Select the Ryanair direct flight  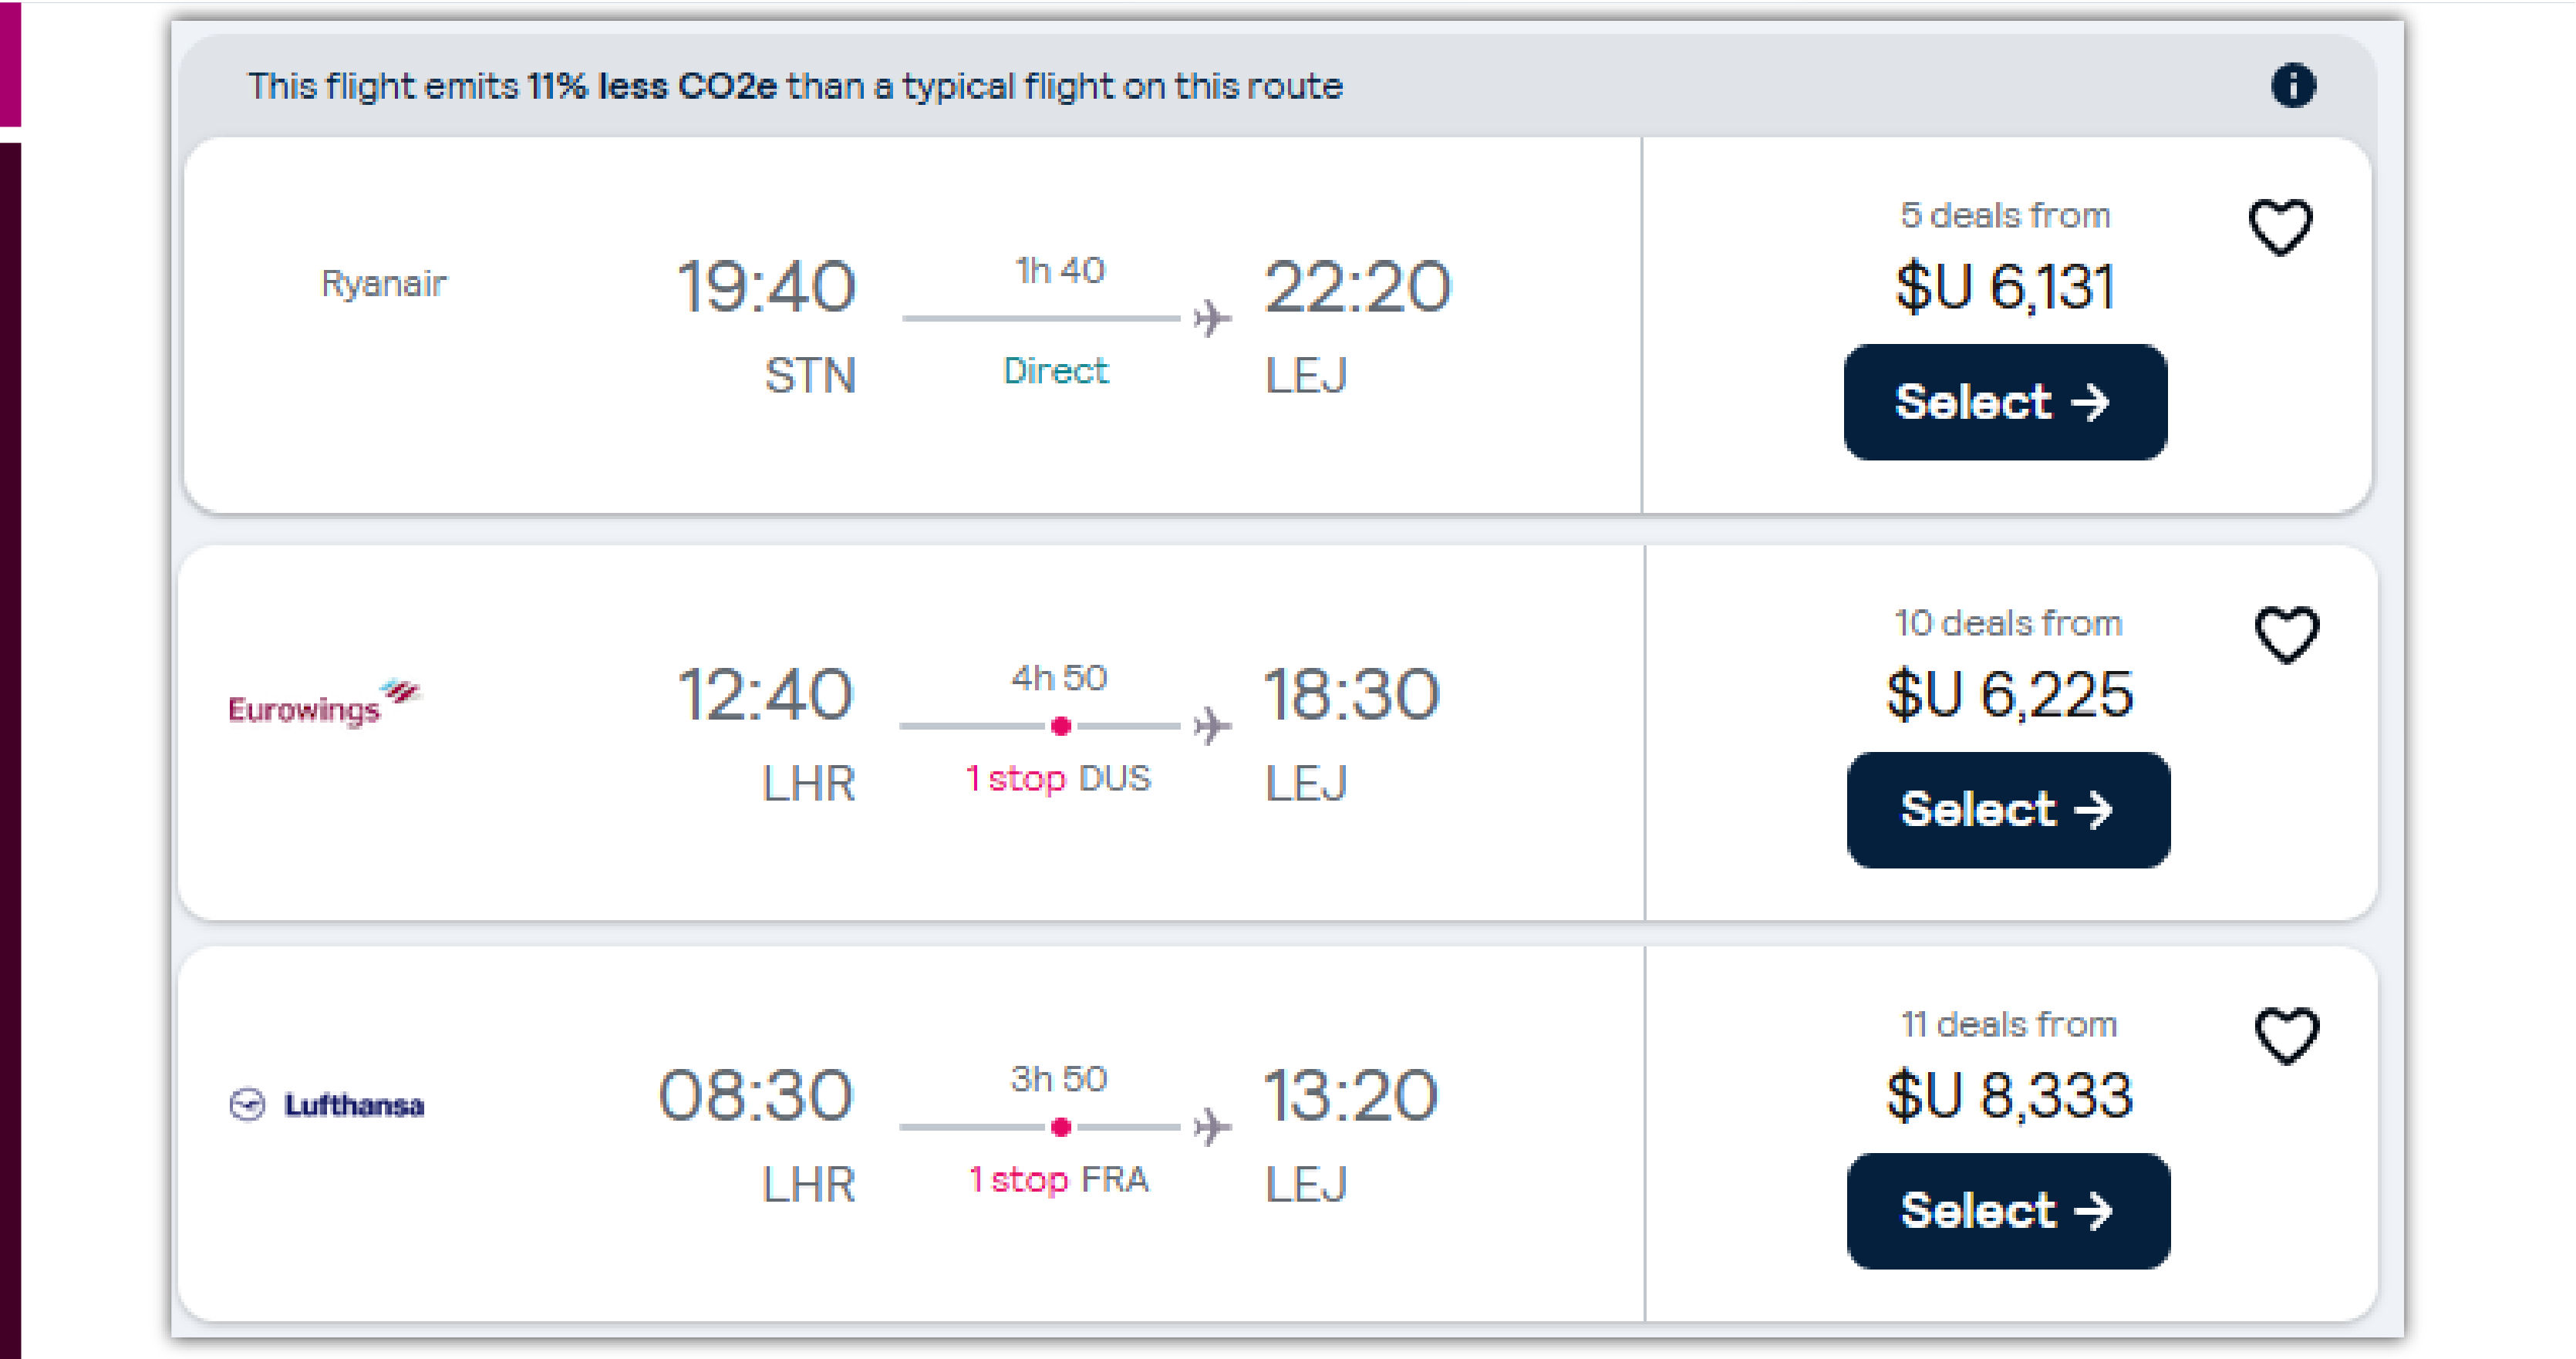[2004, 403]
